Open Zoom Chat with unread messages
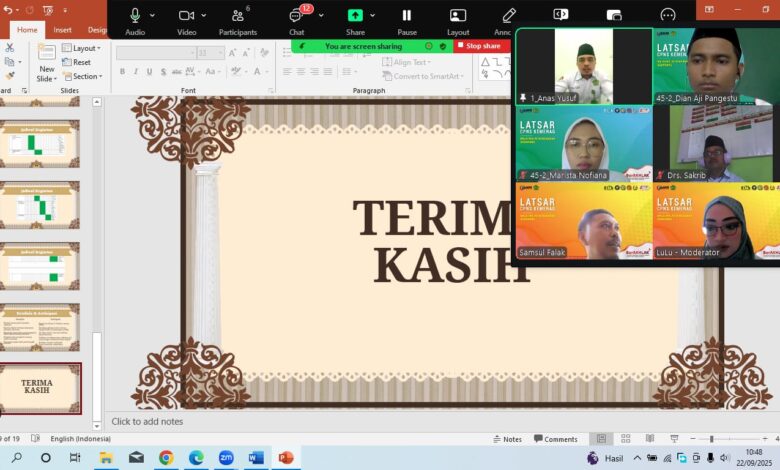Viewport: 780px width, 470px height. [297, 16]
